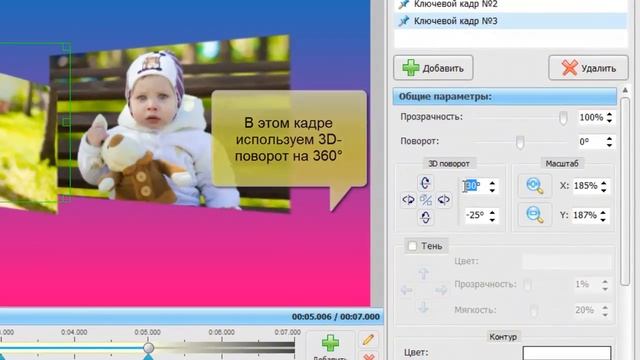Adjust the shadow Прозрачность slider
The width and height of the screenshot is (640, 360).
click(527, 285)
